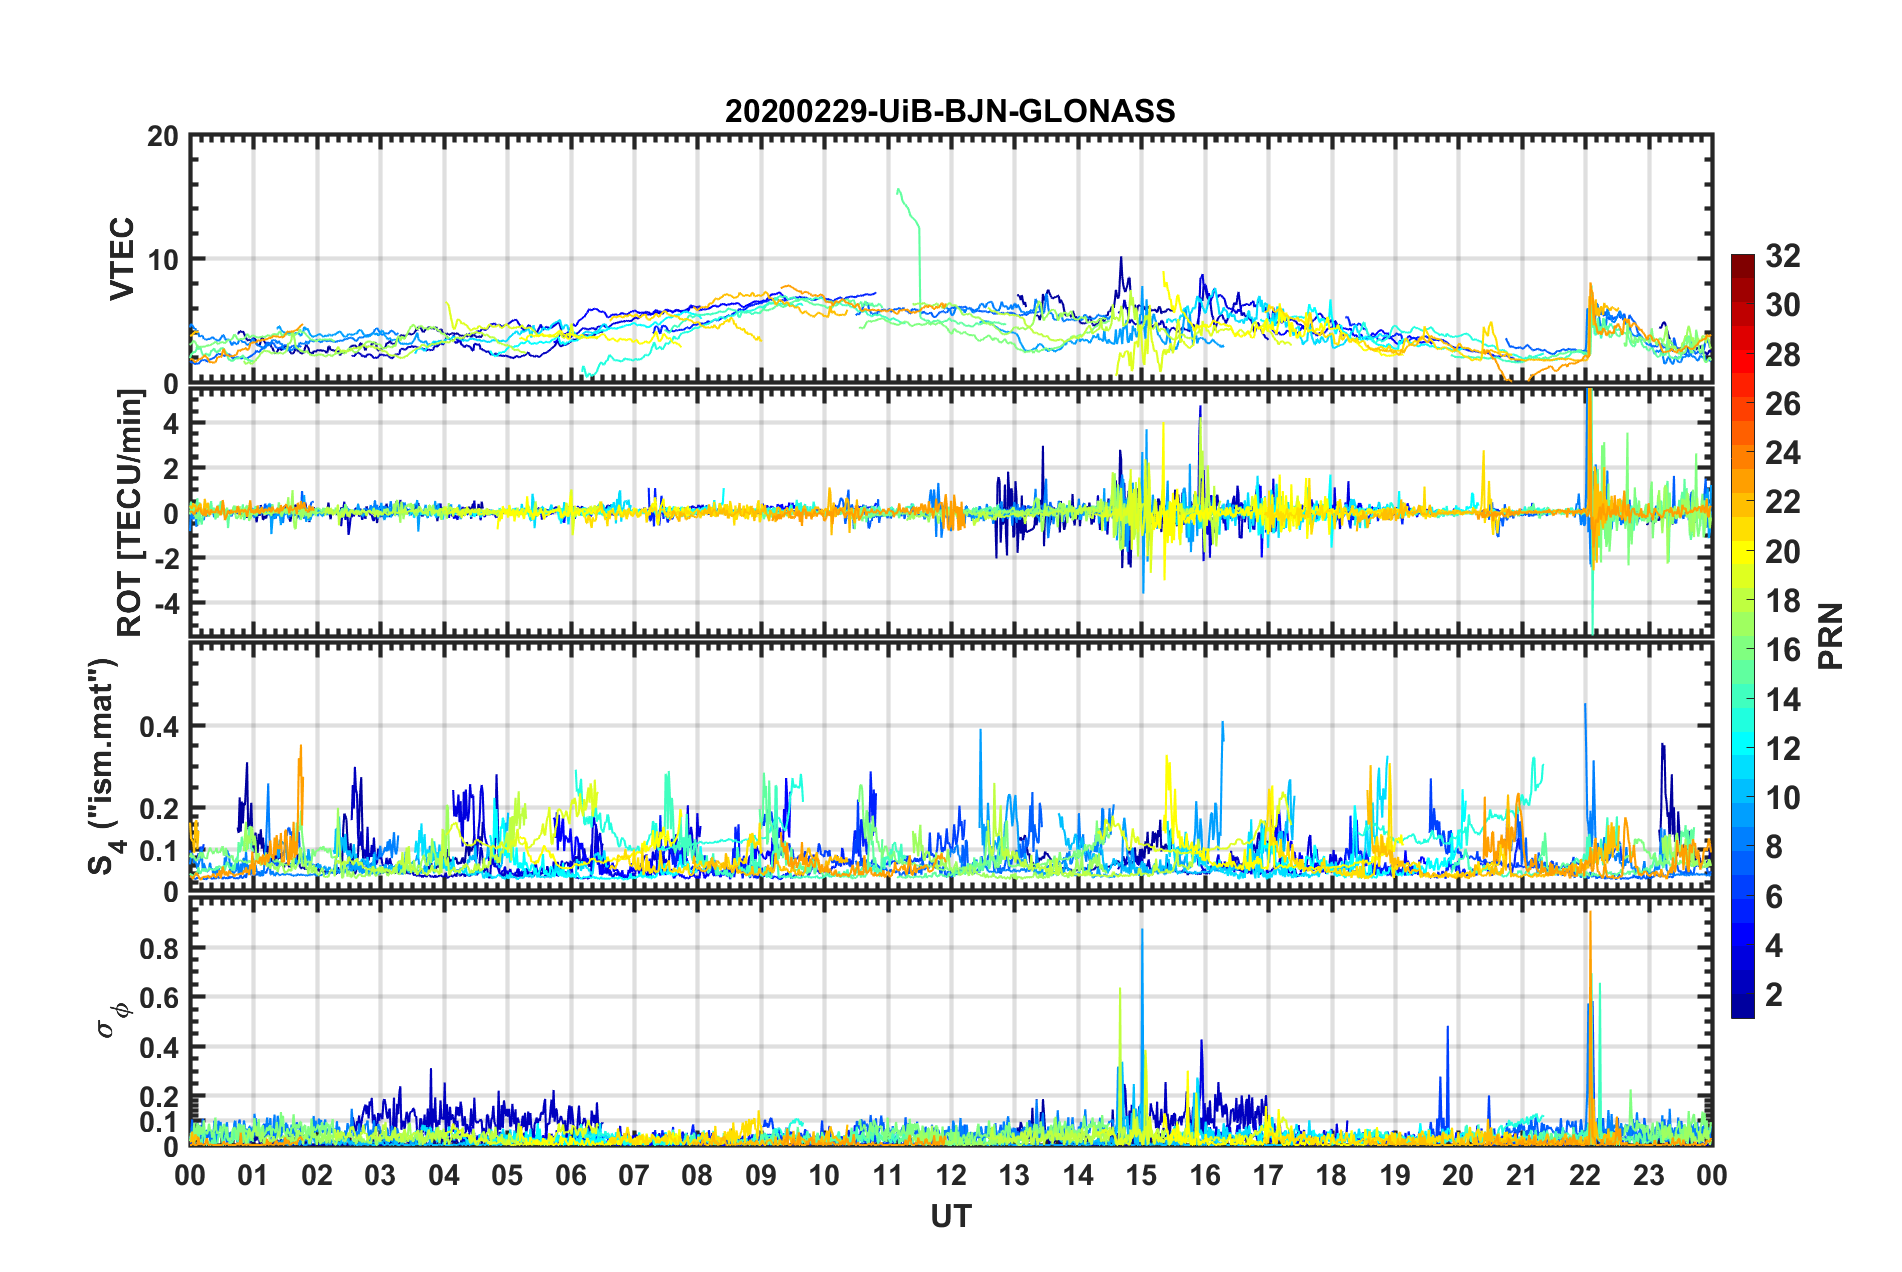Click x-axis tick label 22

click(1585, 1174)
